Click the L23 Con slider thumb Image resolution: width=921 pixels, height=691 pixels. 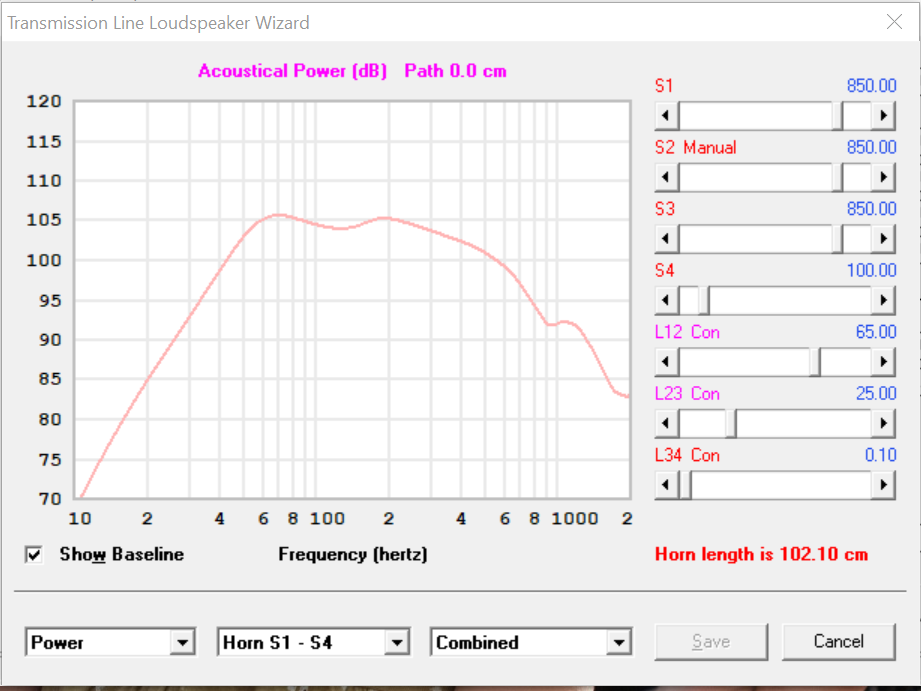[x=731, y=424]
